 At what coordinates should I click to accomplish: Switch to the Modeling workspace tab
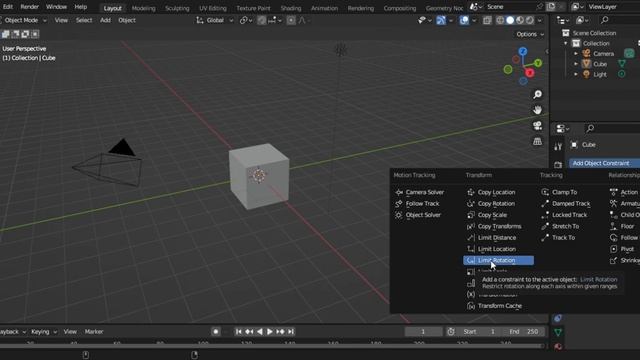tap(143, 8)
